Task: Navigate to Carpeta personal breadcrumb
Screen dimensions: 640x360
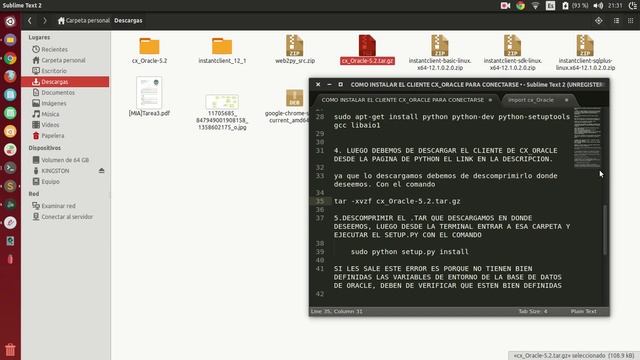Action: pos(84,20)
